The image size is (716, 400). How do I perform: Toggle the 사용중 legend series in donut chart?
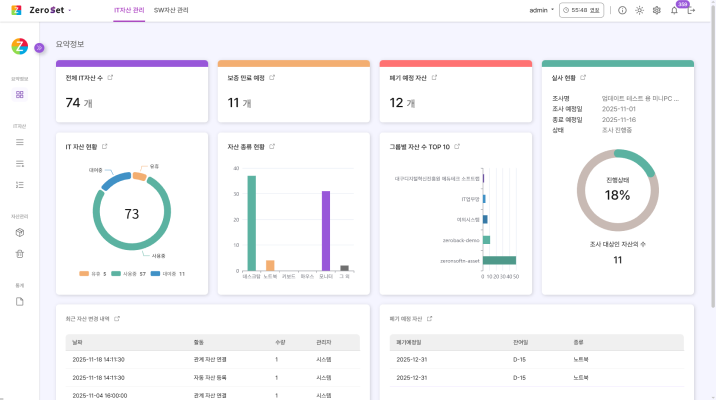128,273
